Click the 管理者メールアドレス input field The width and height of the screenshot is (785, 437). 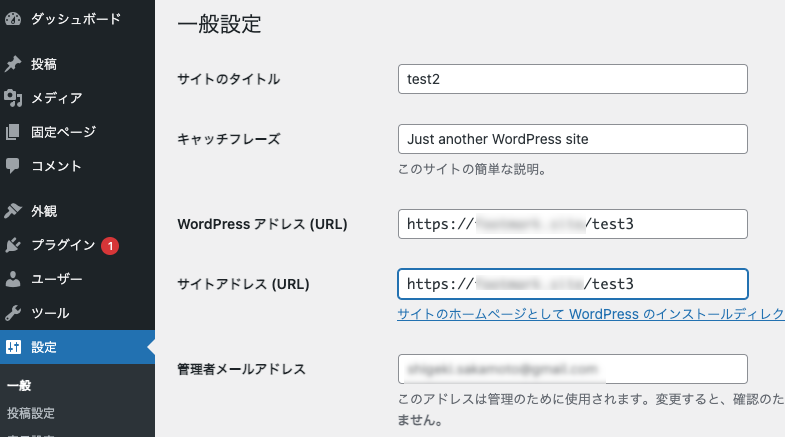[x=572, y=369]
